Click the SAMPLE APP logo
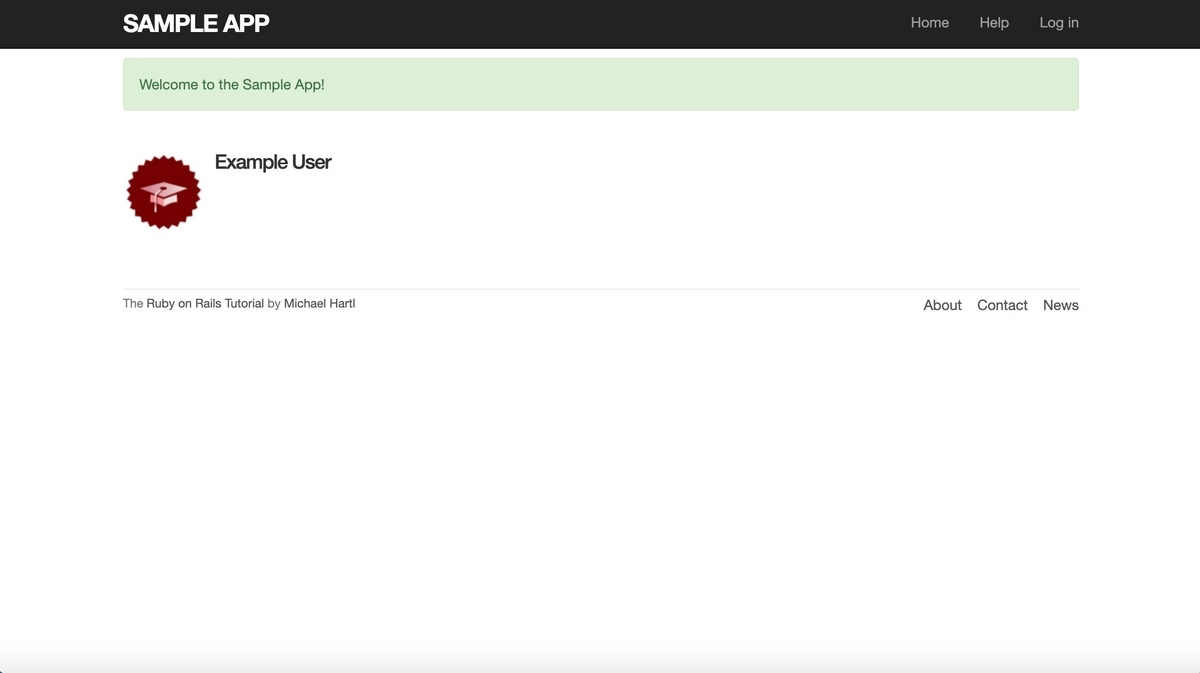This screenshot has width=1200, height=673. (x=196, y=23)
